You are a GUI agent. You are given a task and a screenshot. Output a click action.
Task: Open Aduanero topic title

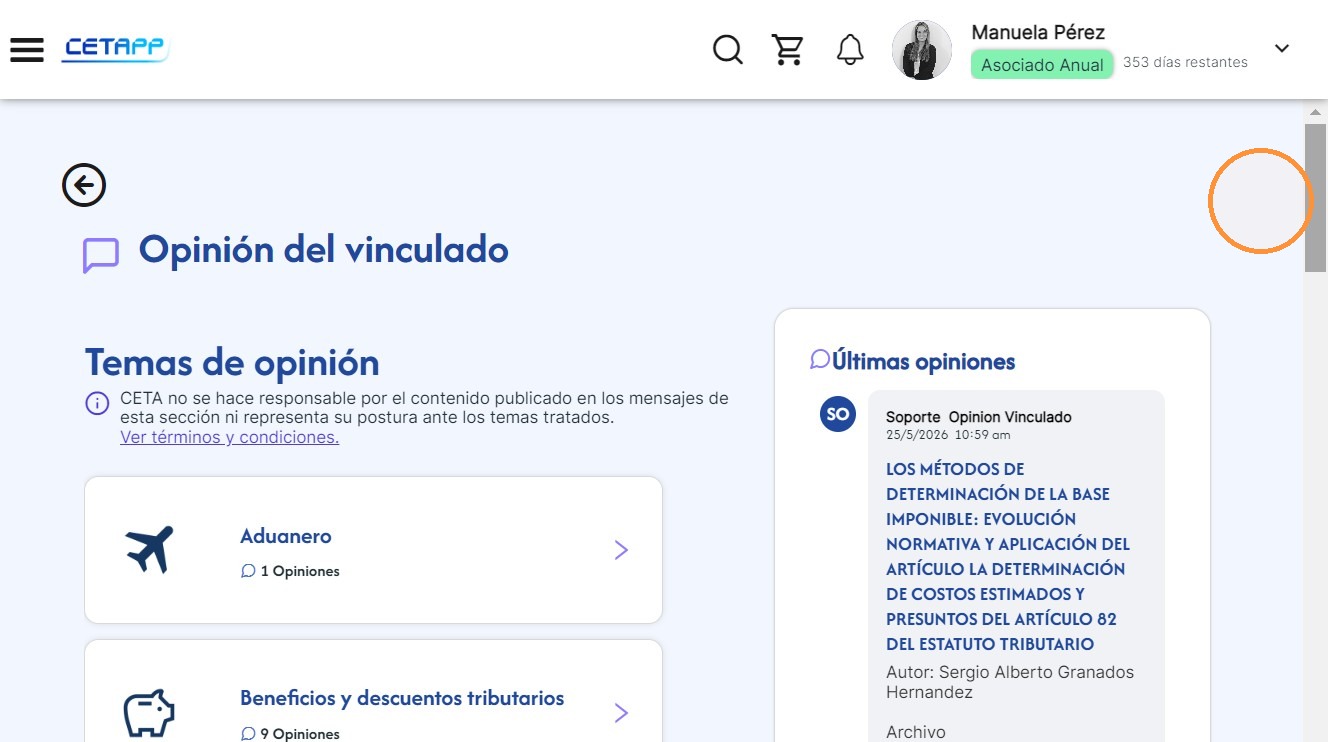point(286,536)
